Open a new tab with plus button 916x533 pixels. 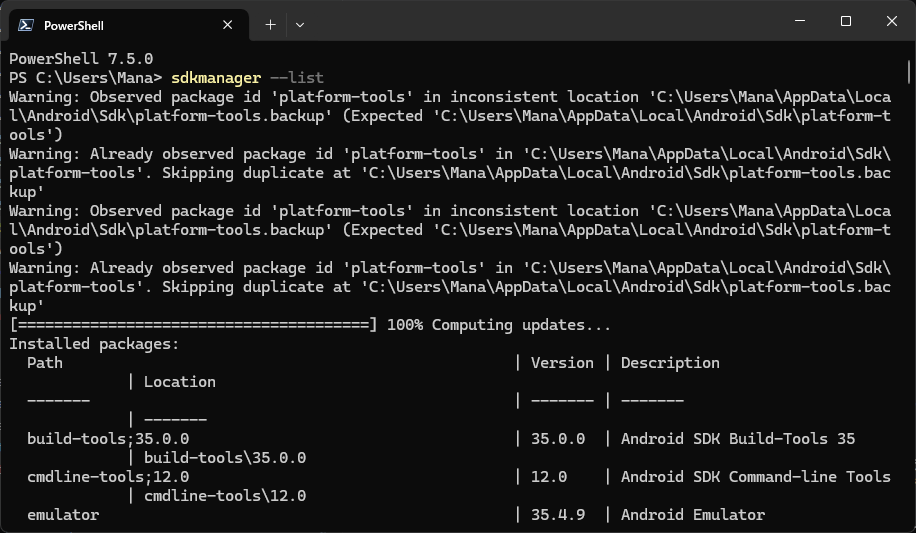[x=270, y=25]
